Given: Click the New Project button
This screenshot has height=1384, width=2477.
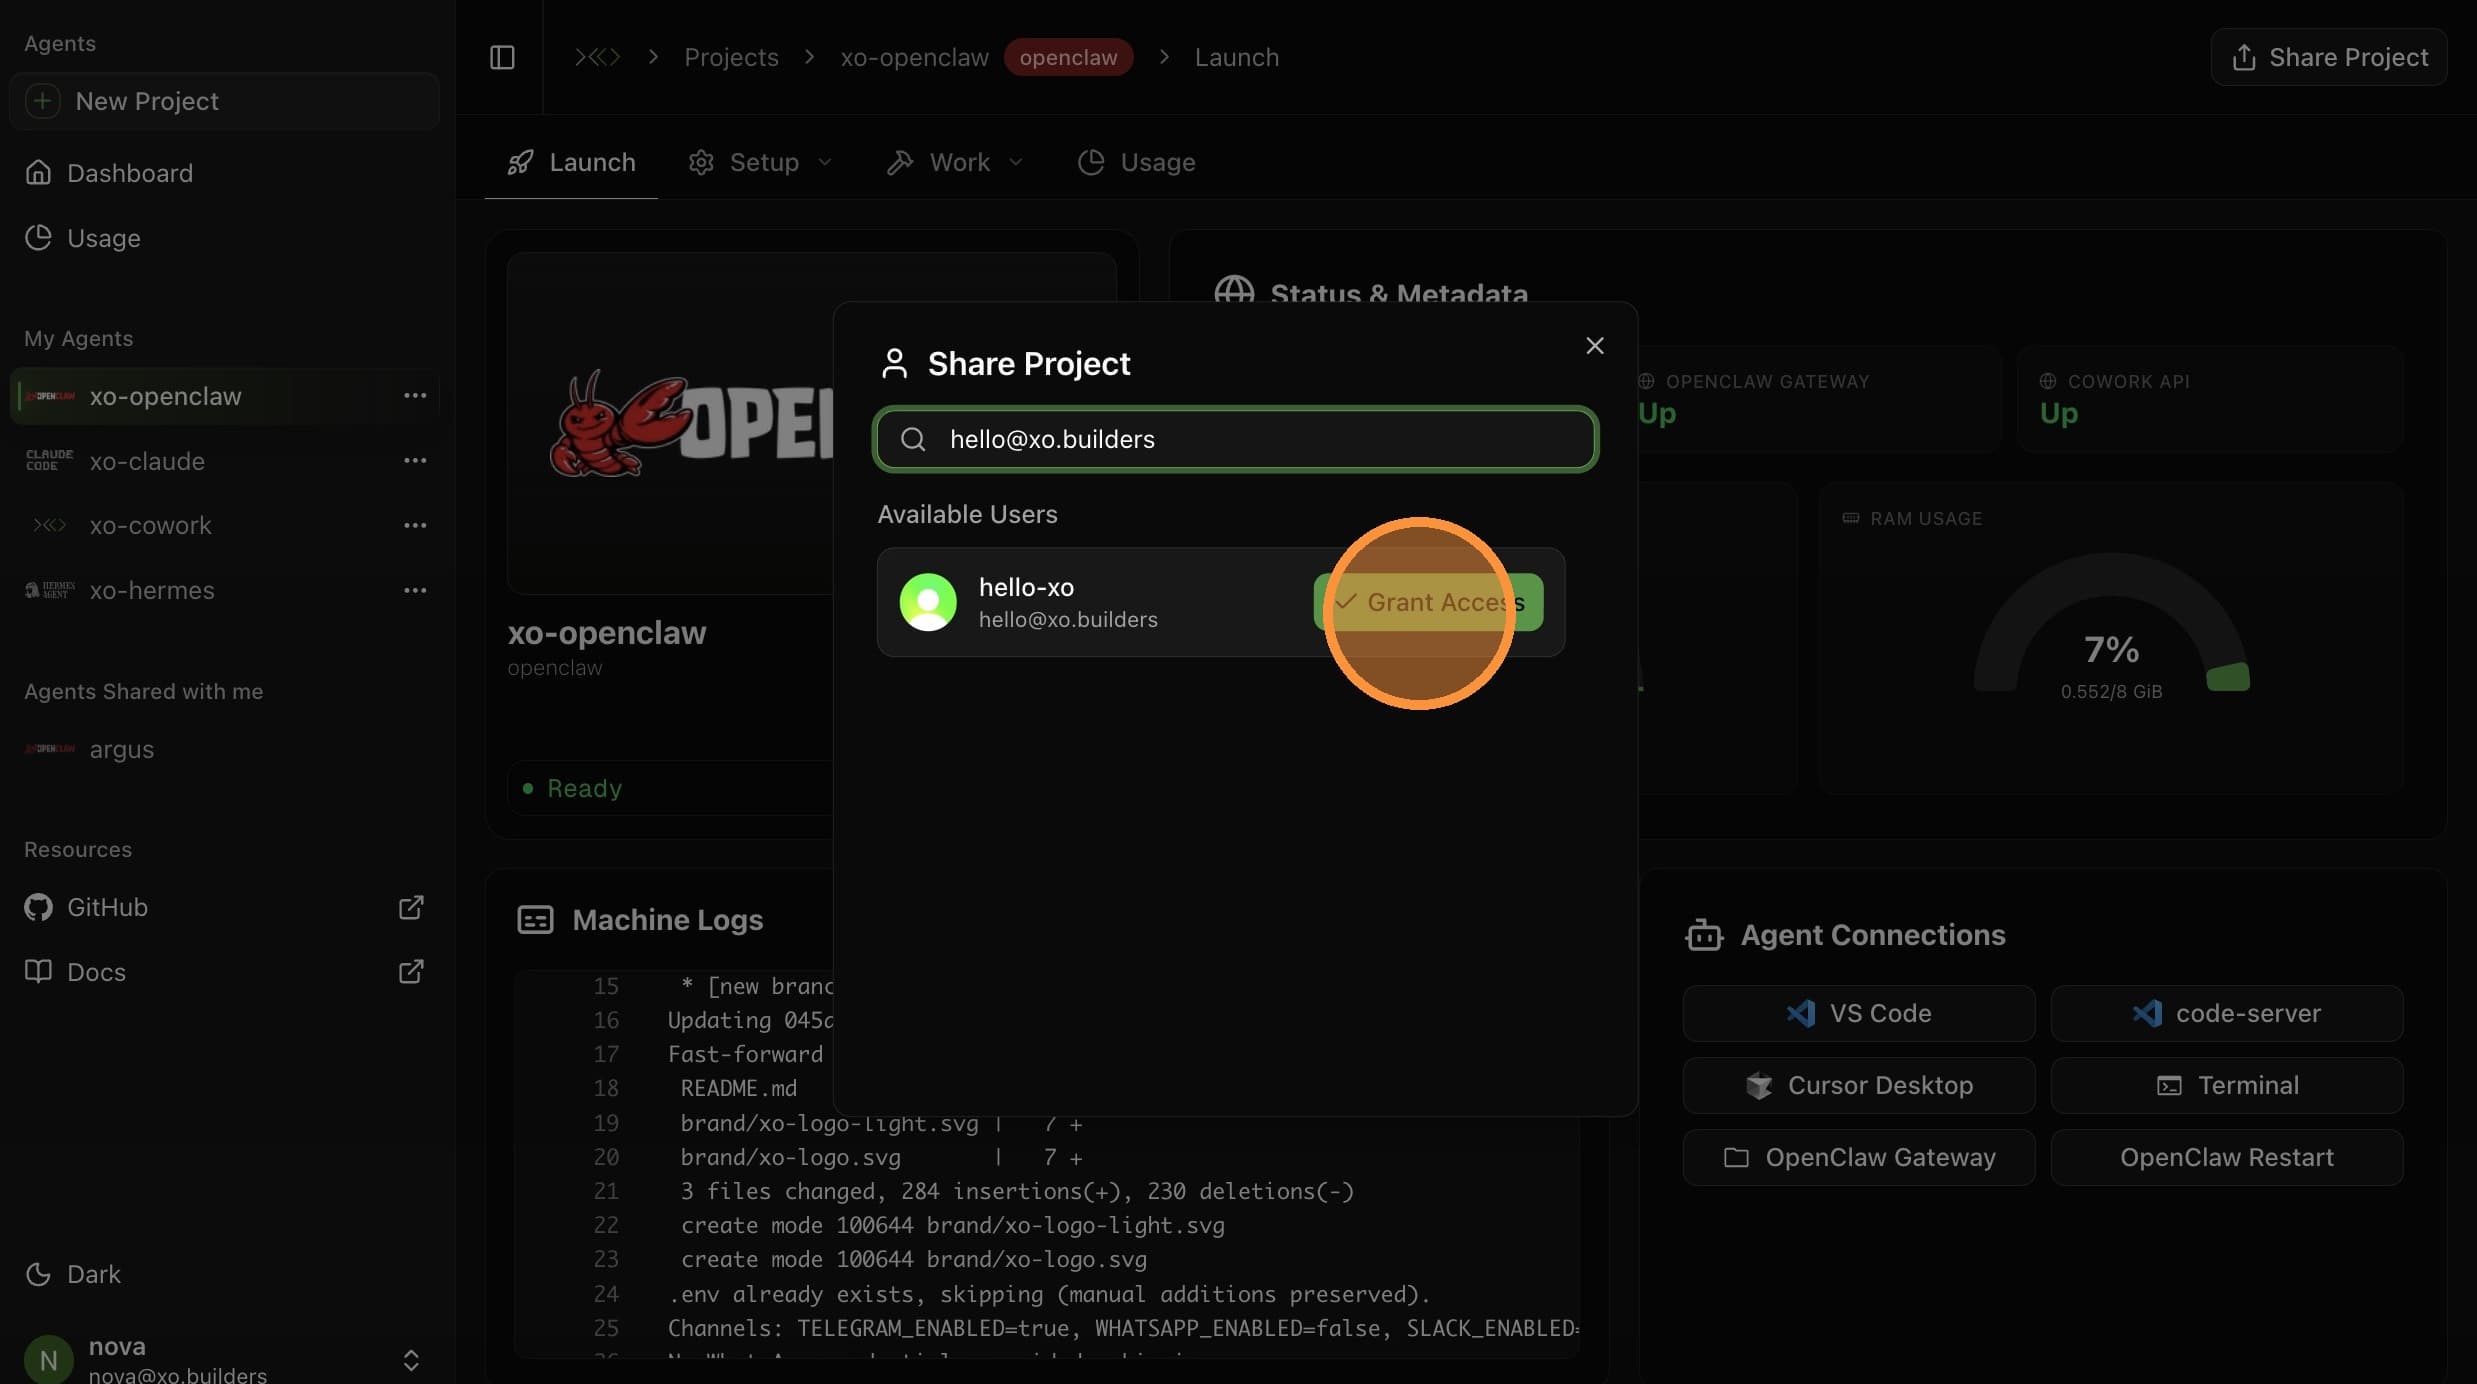Looking at the screenshot, I should click(224, 101).
